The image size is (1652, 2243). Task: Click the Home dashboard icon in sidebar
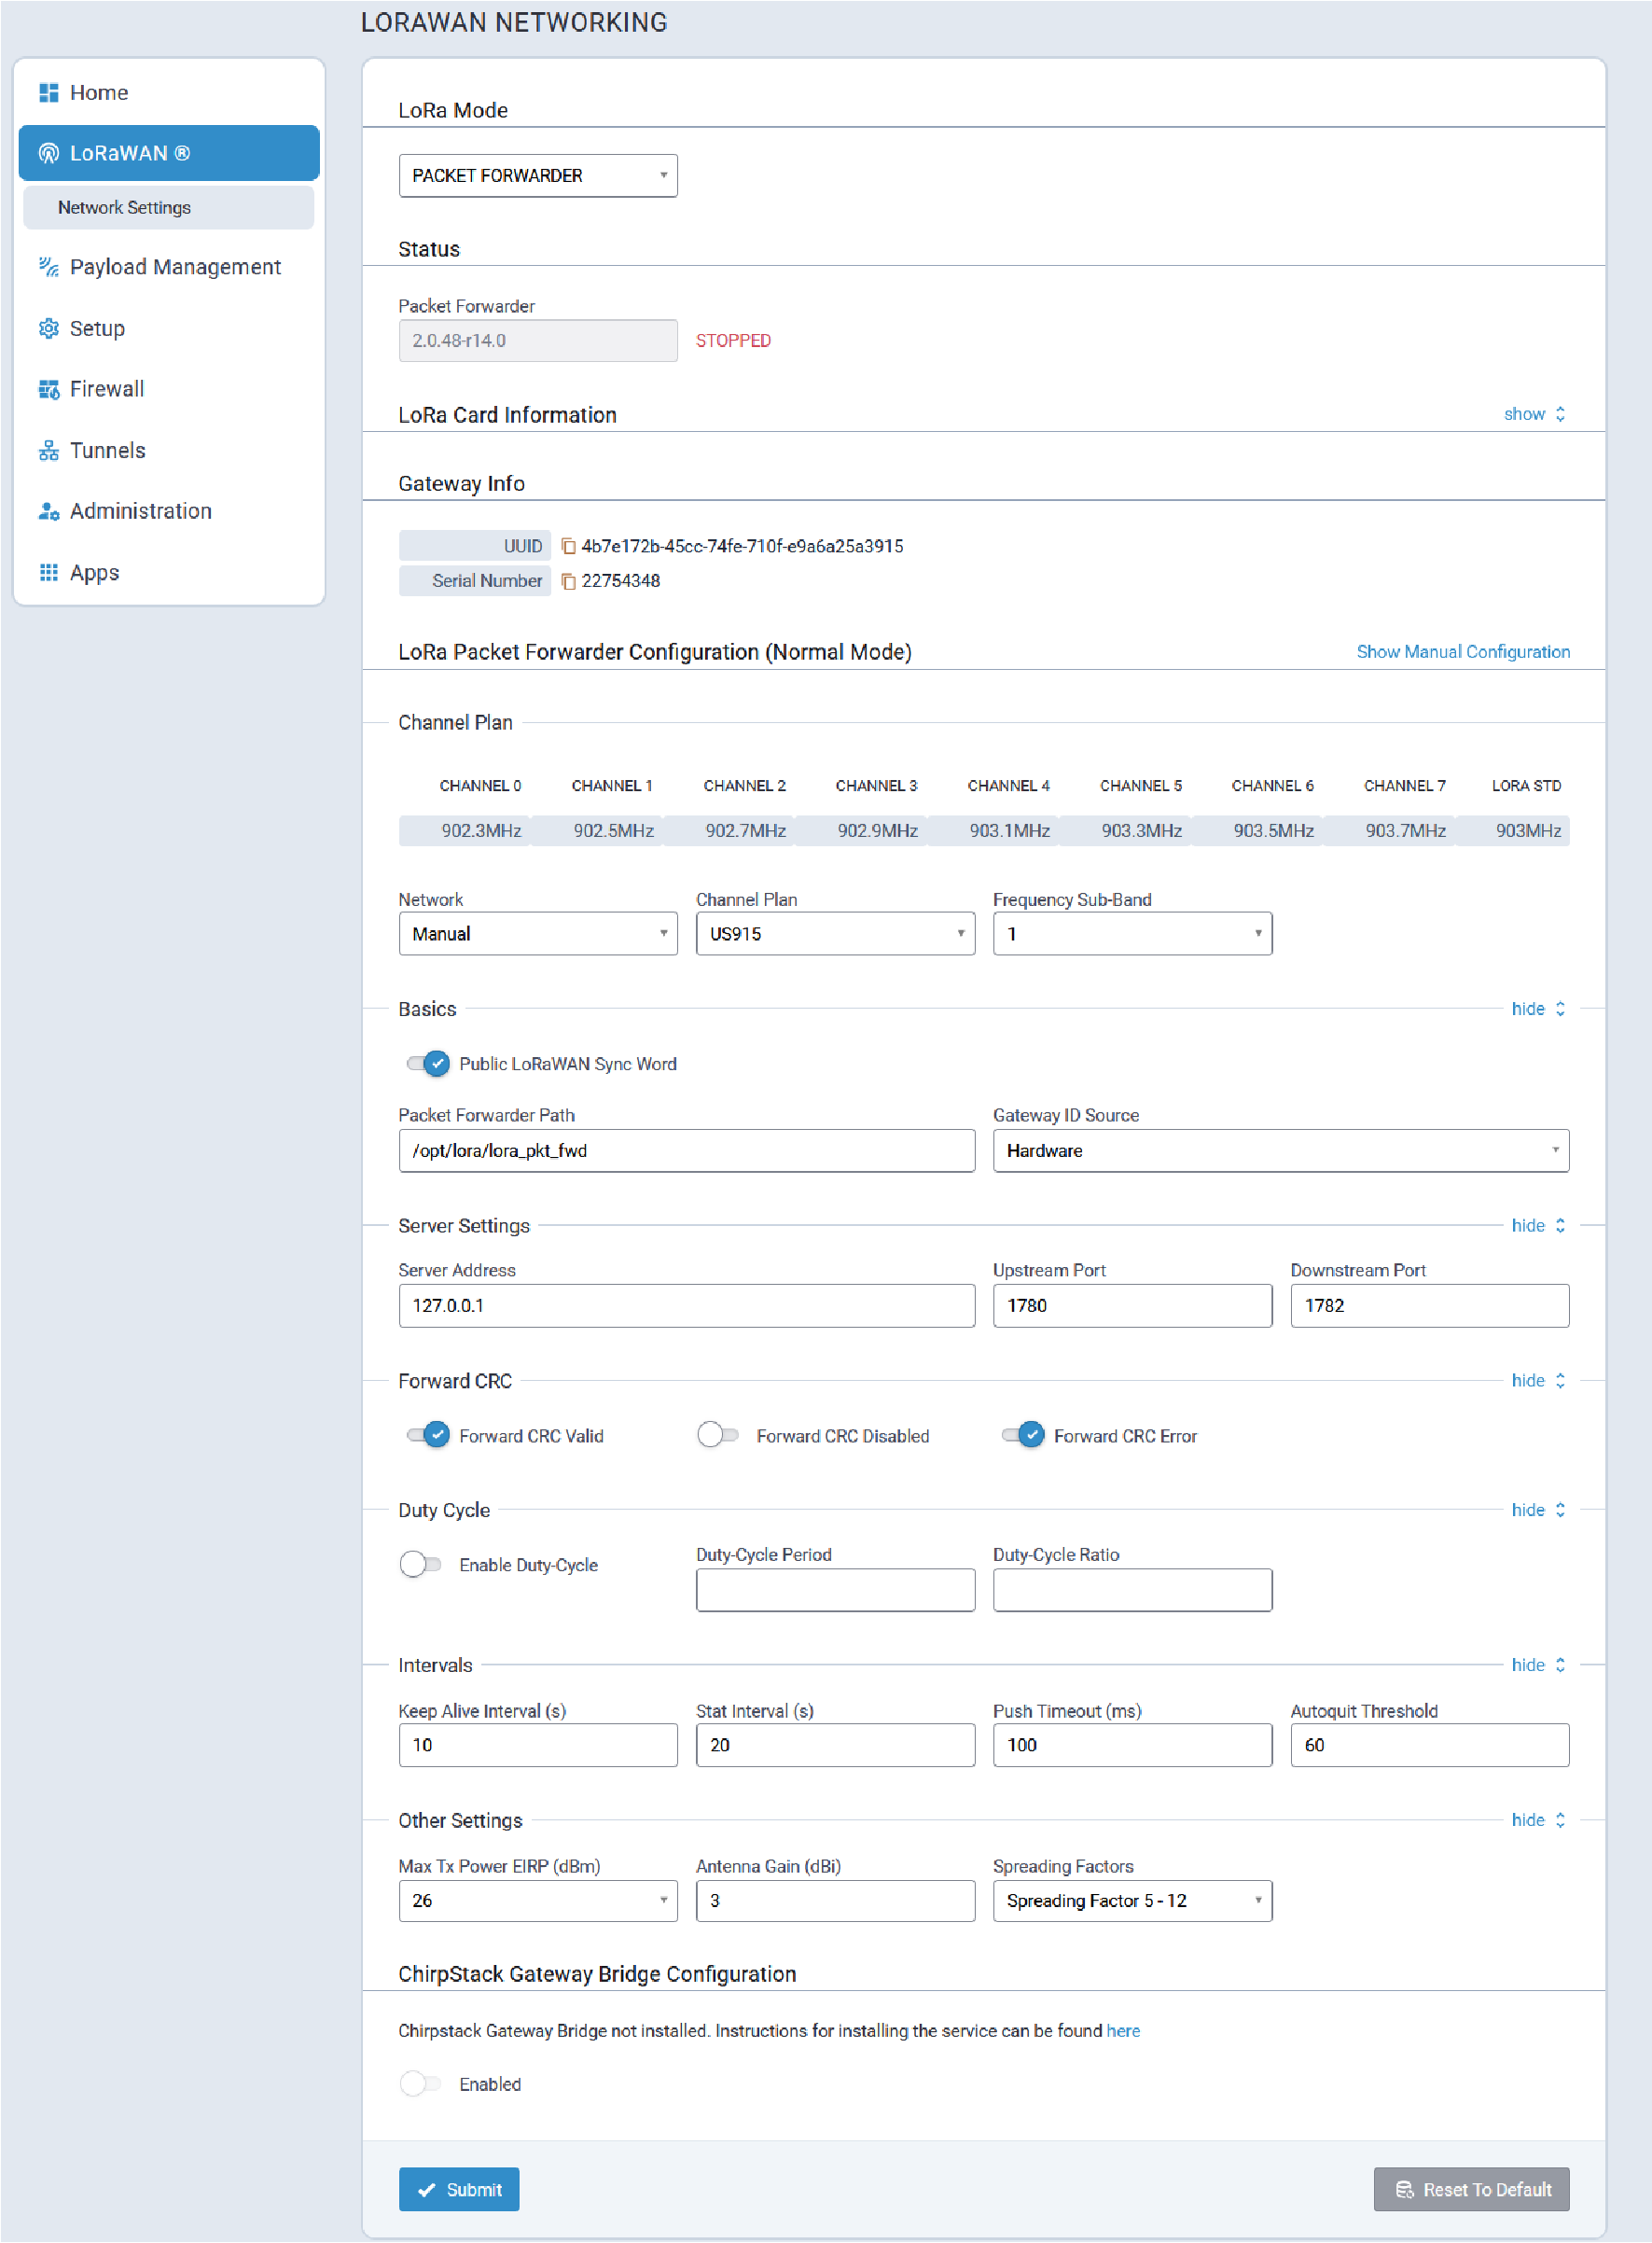(48, 93)
